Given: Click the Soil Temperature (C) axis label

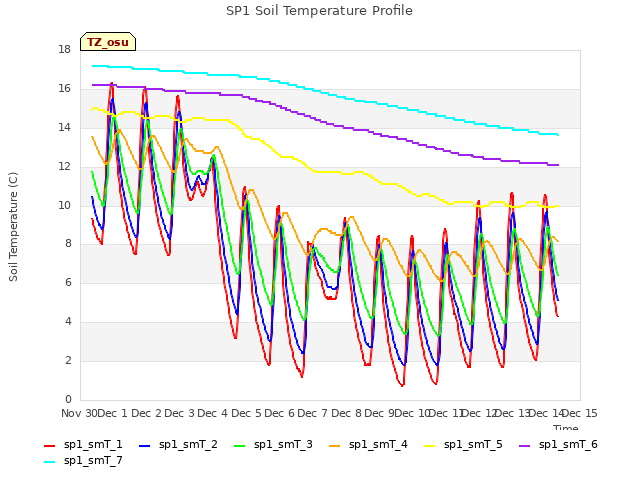Looking at the screenshot, I should (x=13, y=227).
